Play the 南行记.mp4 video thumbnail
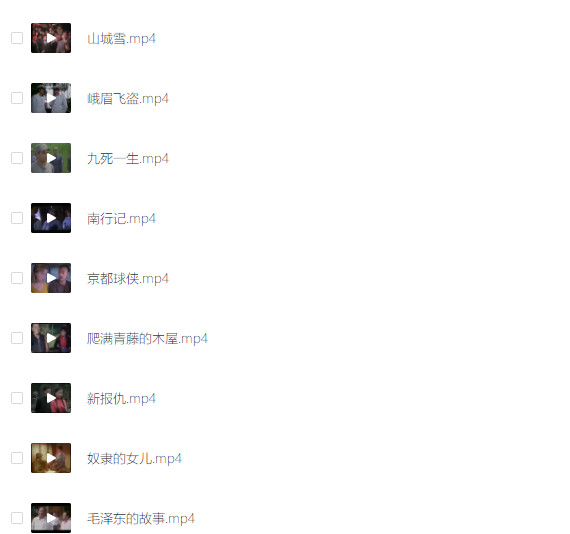Screen dimensions: 570x534 pyautogui.click(x=51, y=218)
